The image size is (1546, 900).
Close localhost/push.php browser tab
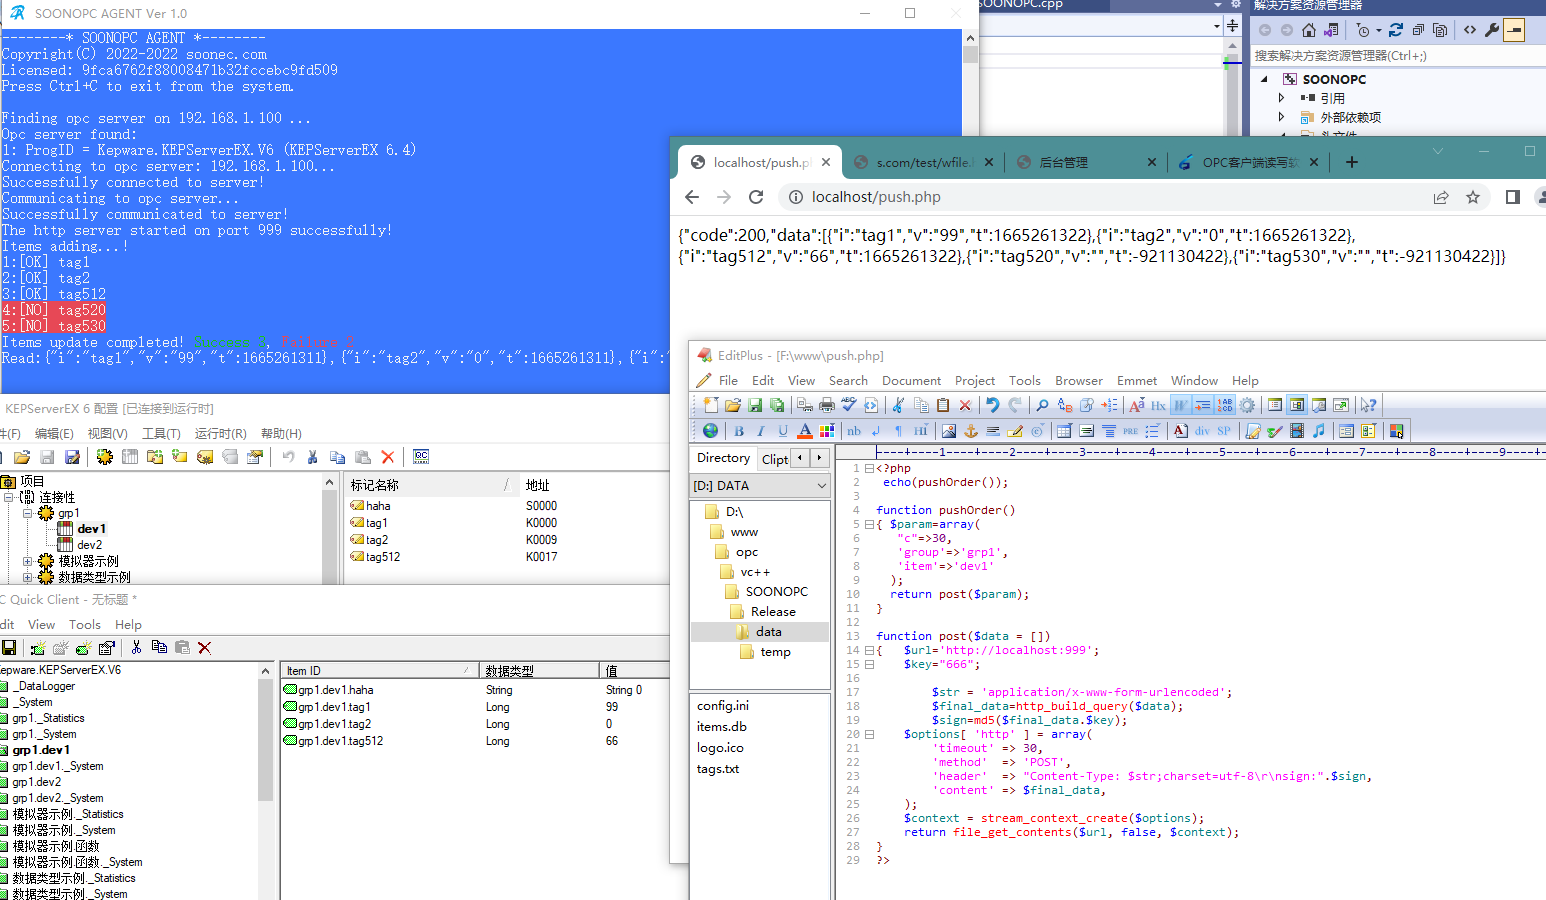pyautogui.click(x=826, y=162)
